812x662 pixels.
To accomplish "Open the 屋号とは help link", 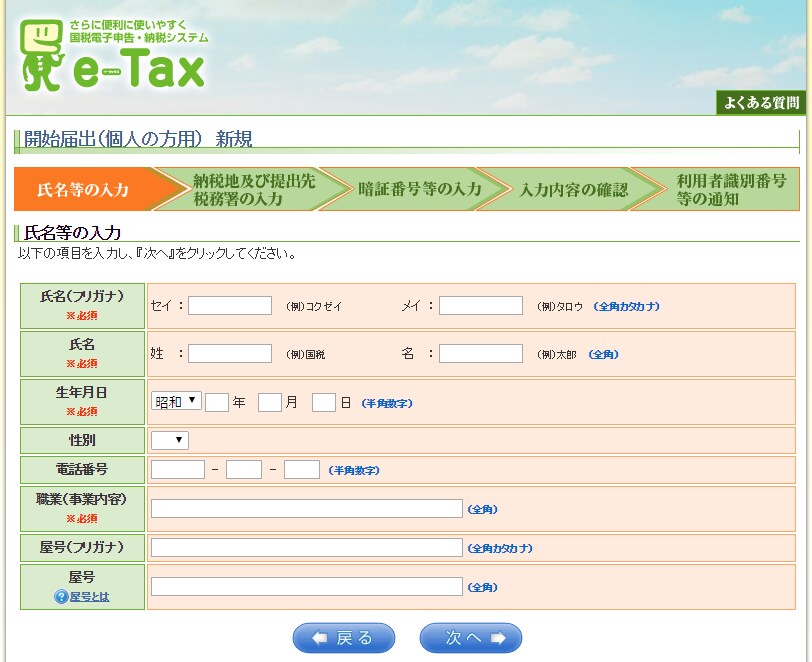I will click(x=89, y=597).
